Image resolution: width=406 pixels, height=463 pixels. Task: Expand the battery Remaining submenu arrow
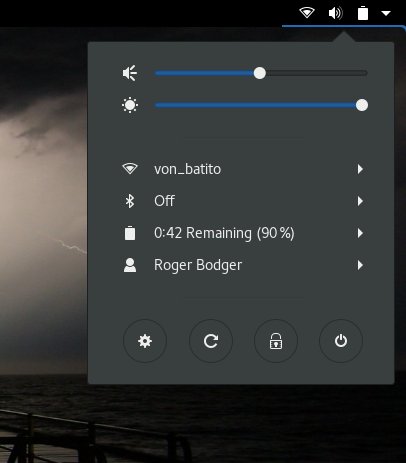[x=360, y=233]
